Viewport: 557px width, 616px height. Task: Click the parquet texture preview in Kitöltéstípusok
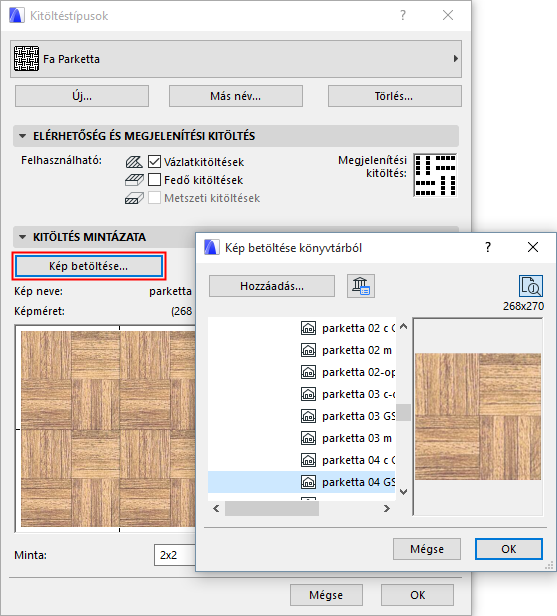click(106, 428)
